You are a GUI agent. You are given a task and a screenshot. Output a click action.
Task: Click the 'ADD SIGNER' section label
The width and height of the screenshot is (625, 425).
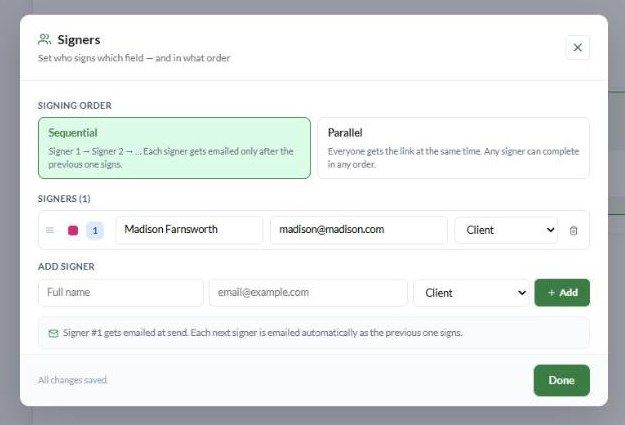tap(66, 267)
